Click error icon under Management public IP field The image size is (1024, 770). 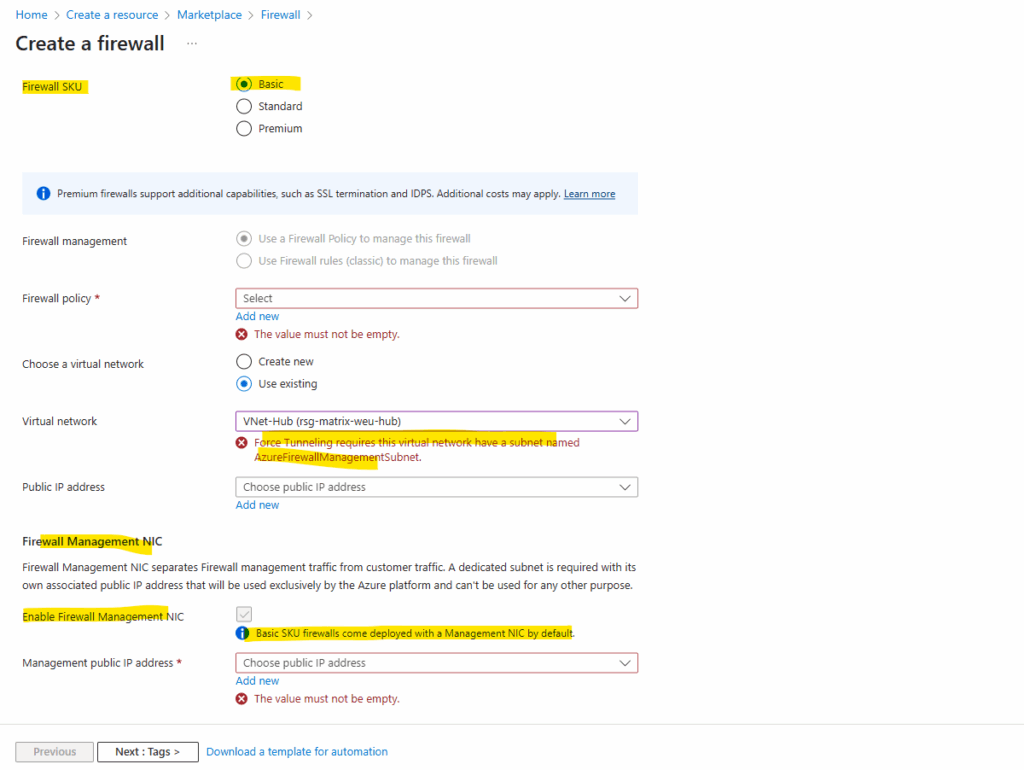click(242, 699)
